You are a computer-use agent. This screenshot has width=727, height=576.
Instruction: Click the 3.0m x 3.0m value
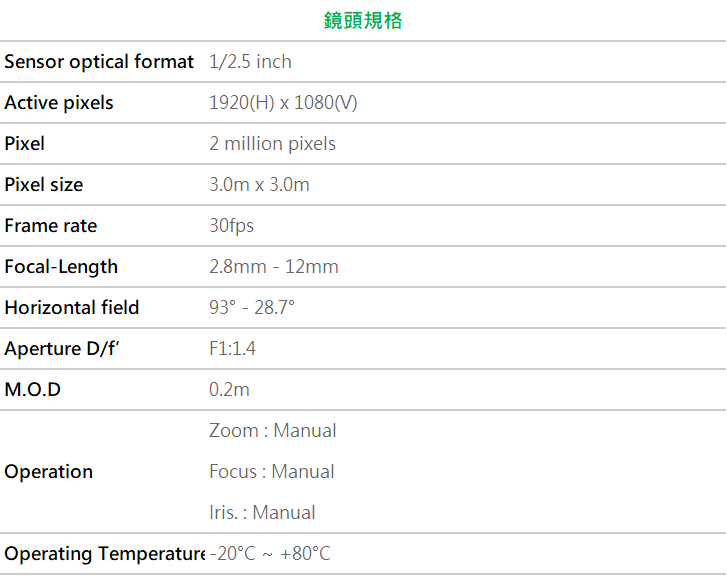pos(259,185)
